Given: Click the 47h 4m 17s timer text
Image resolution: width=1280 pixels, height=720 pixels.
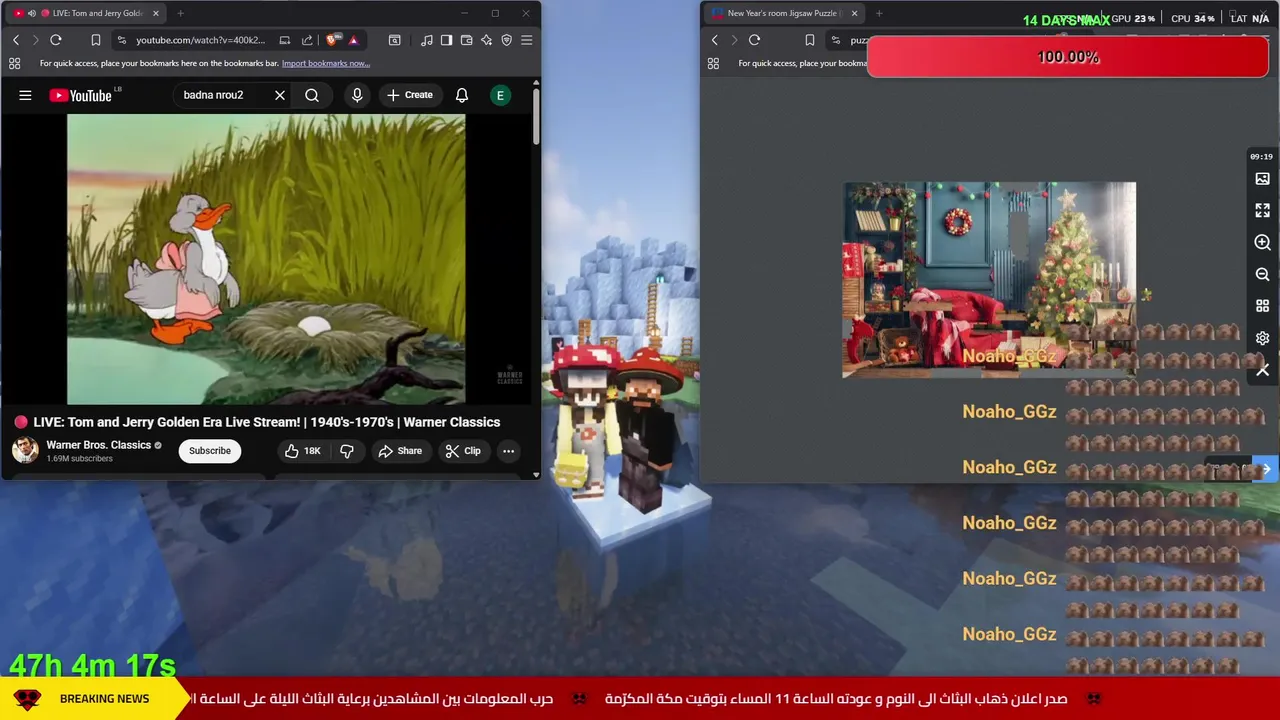Looking at the screenshot, I should [92, 665].
